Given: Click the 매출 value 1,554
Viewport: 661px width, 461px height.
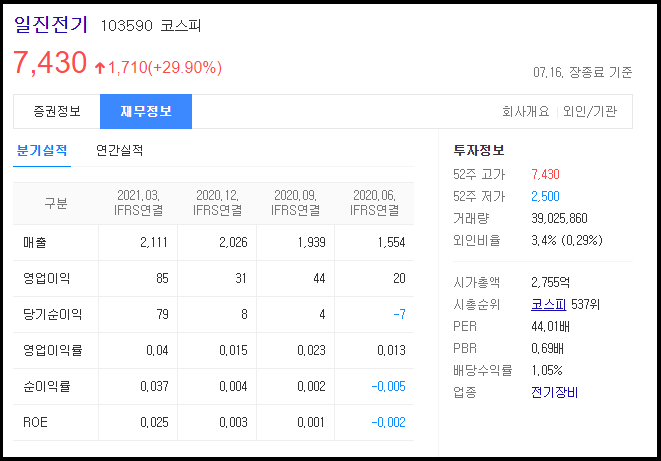Looking at the screenshot, I should pos(391,243).
